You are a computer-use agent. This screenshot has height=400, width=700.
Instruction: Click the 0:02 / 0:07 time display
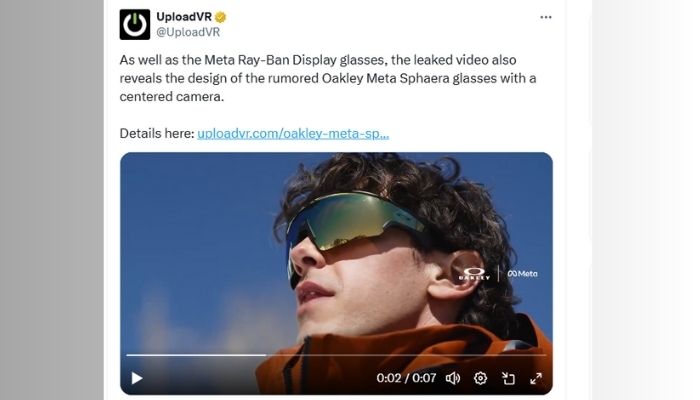point(406,378)
